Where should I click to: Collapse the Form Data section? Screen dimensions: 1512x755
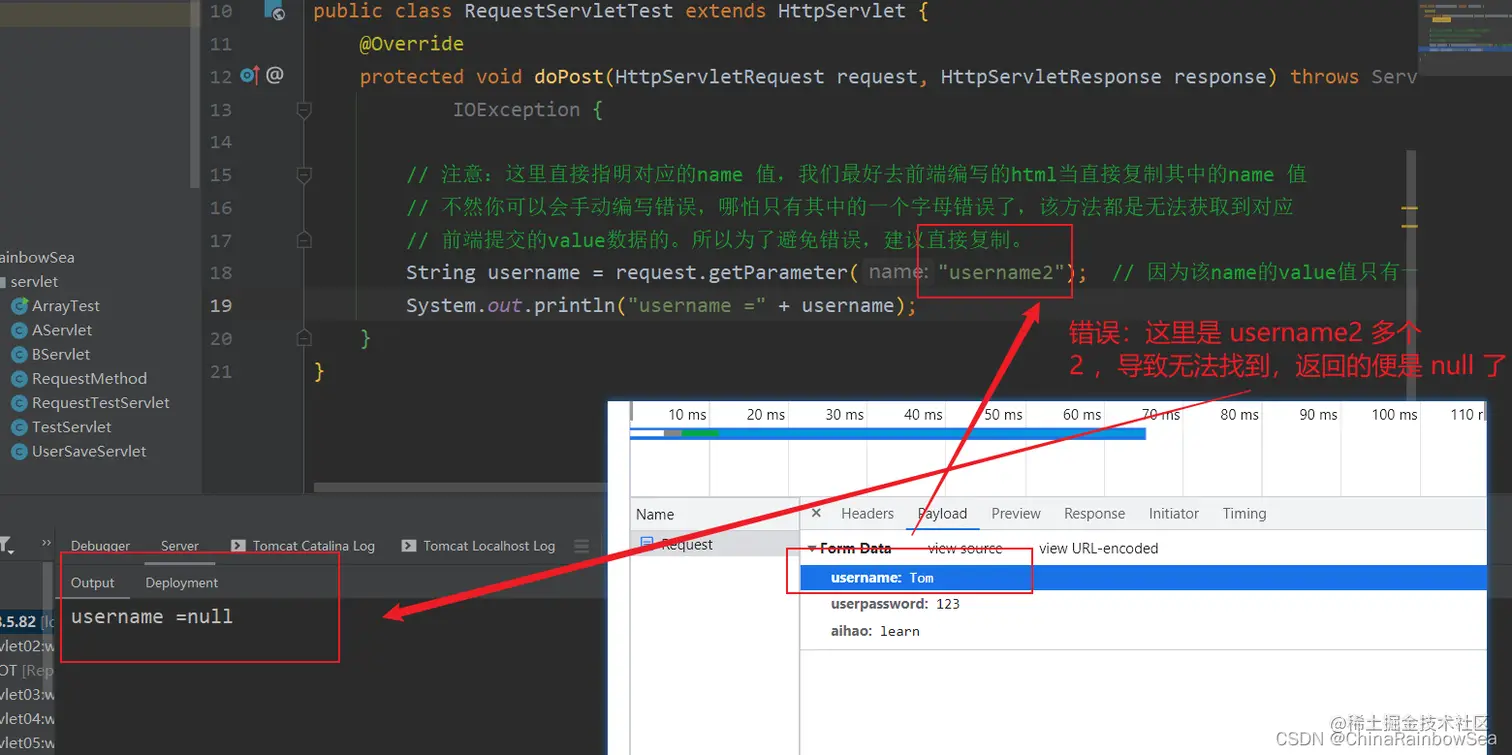(x=811, y=548)
